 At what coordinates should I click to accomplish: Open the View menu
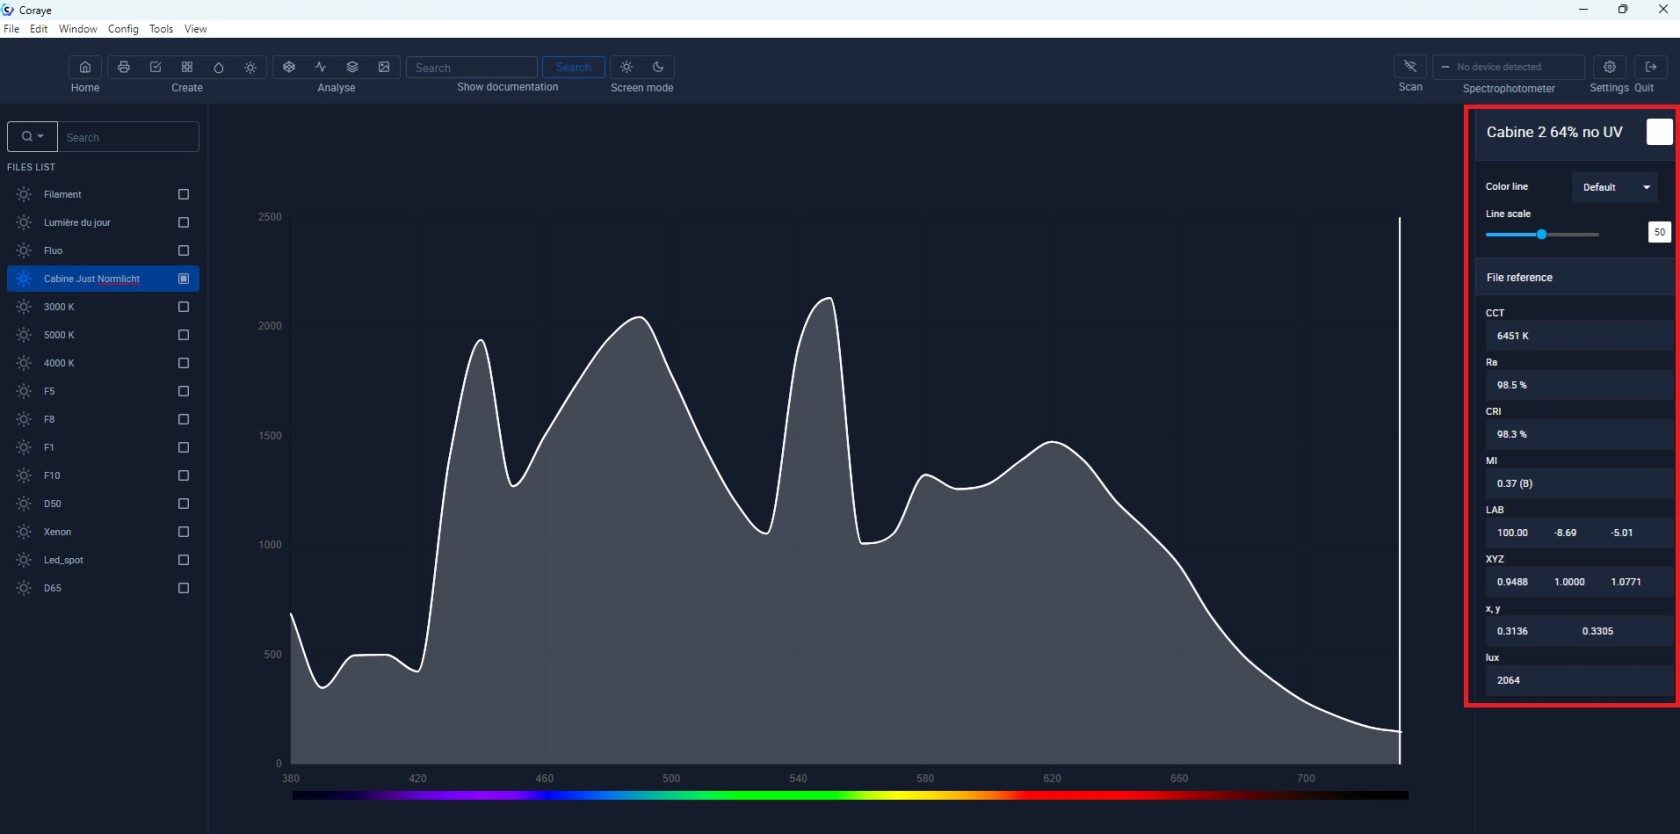point(196,29)
